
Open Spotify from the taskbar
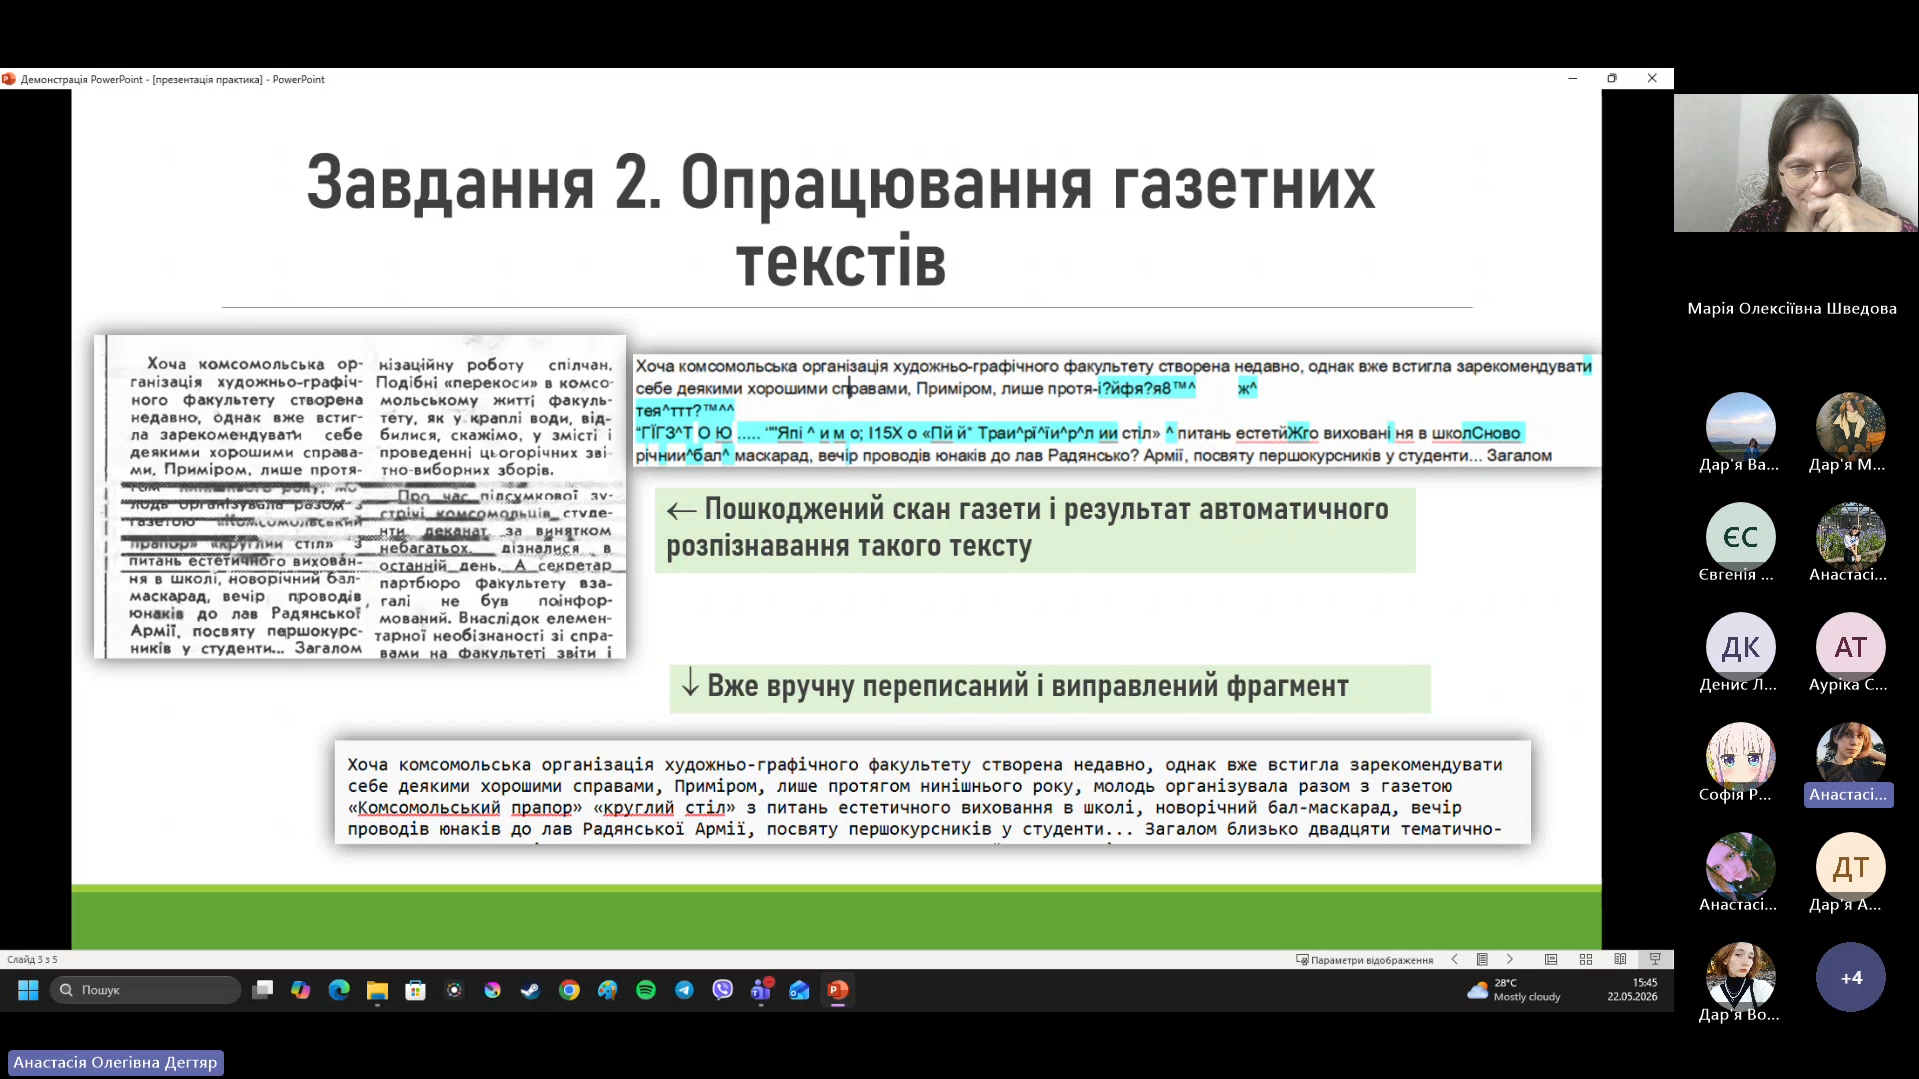pos(646,990)
